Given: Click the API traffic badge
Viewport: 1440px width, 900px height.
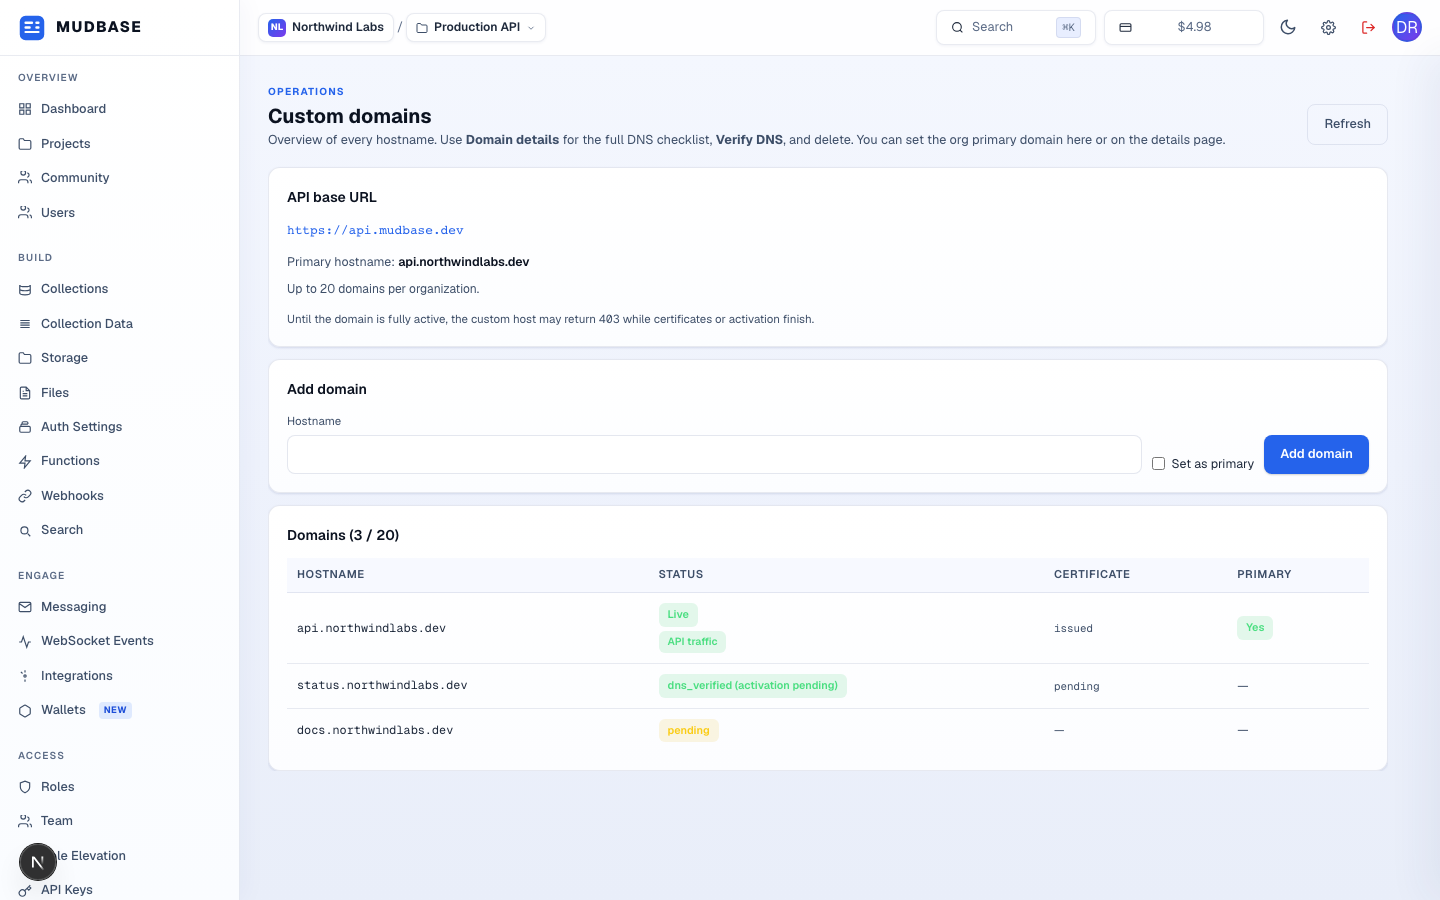Looking at the screenshot, I should (692, 642).
